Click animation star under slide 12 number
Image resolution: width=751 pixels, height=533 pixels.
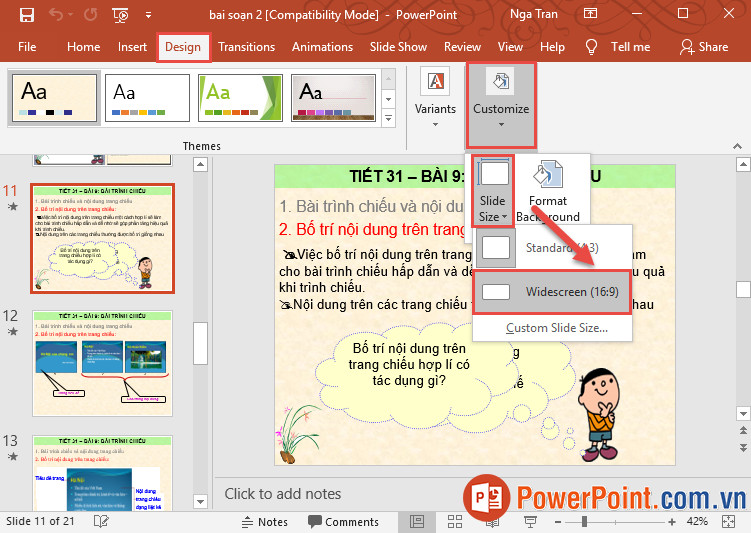point(13,331)
